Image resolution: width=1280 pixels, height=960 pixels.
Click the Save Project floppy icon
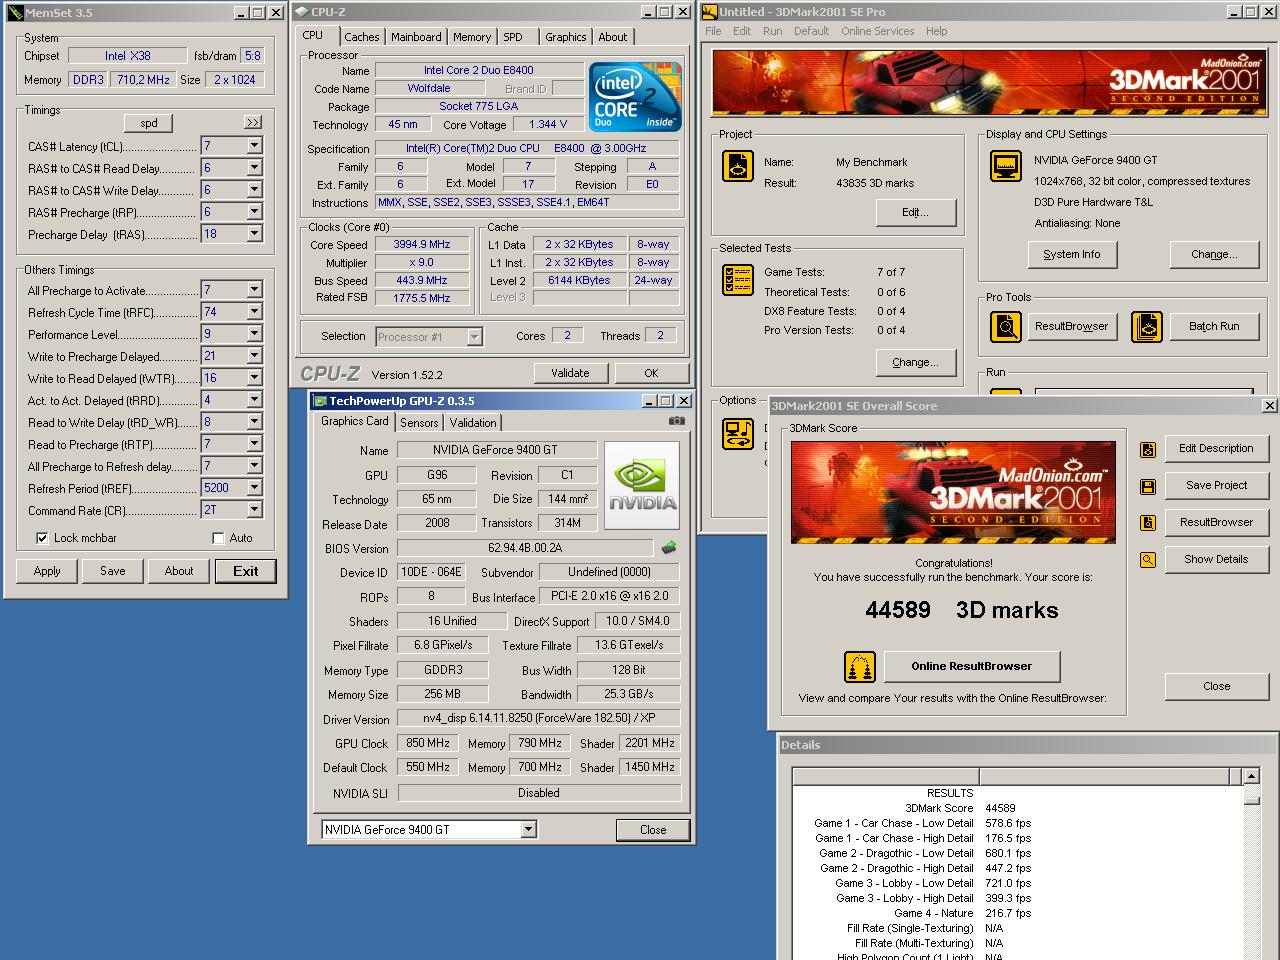pyautogui.click(x=1148, y=486)
